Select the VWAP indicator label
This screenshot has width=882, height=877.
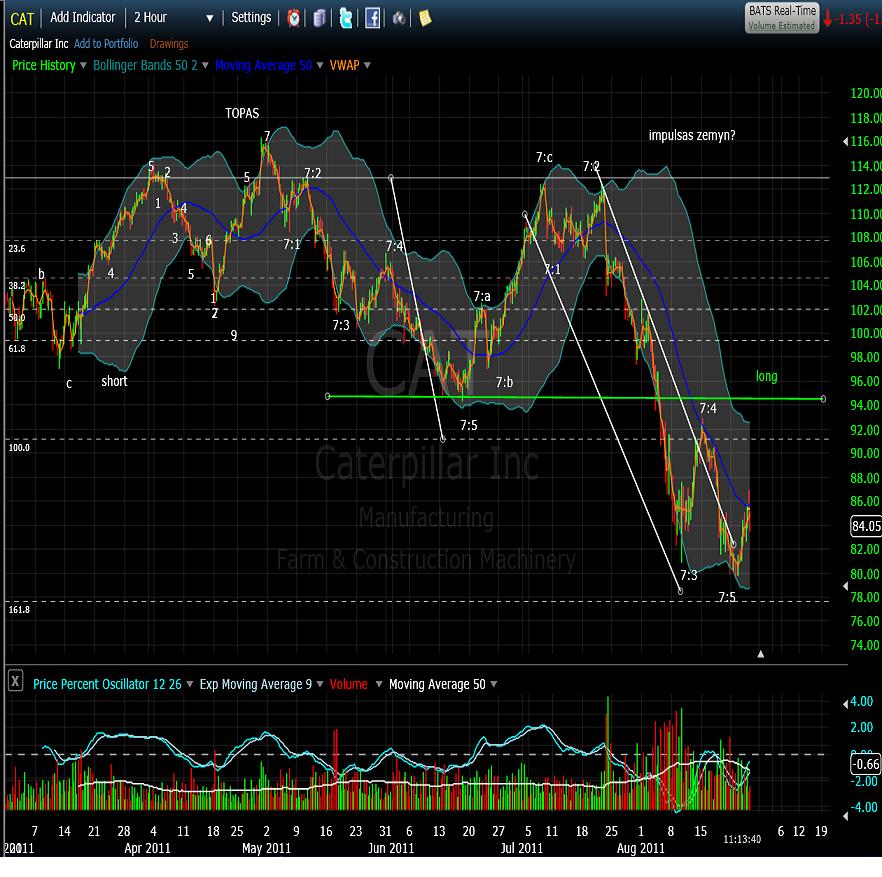344,65
